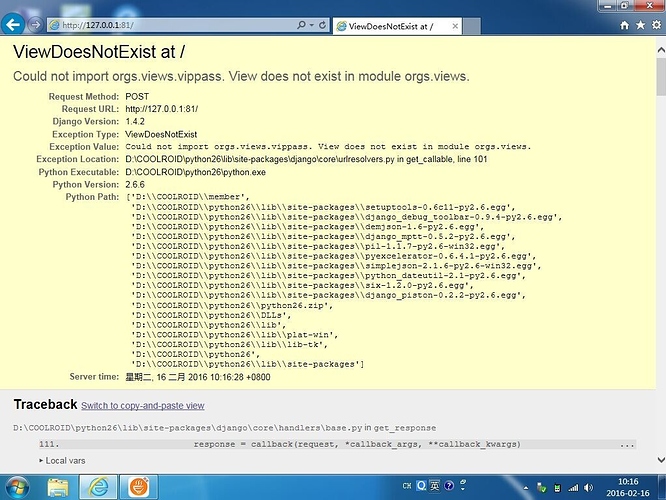
Task: Click django_debug_toolbar egg path line
Action: click(347, 217)
